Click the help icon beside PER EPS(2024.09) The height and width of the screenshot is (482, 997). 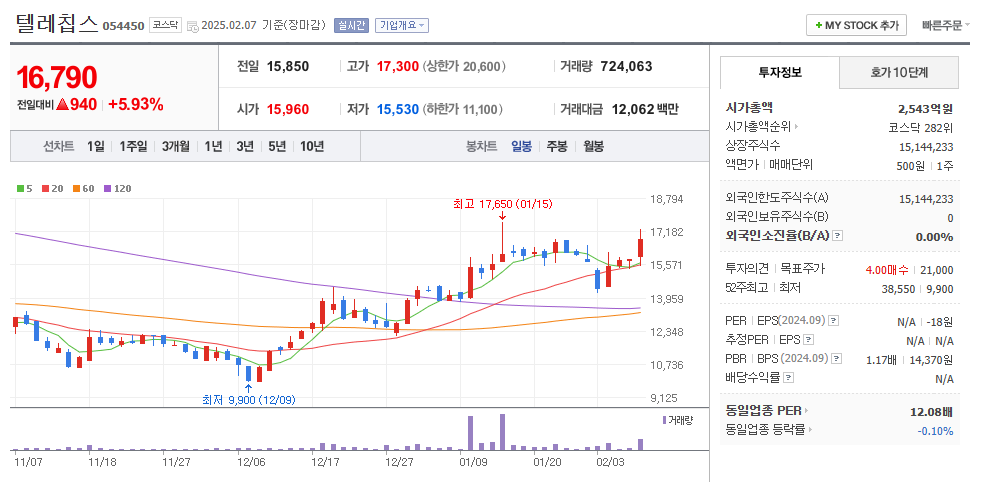click(834, 320)
